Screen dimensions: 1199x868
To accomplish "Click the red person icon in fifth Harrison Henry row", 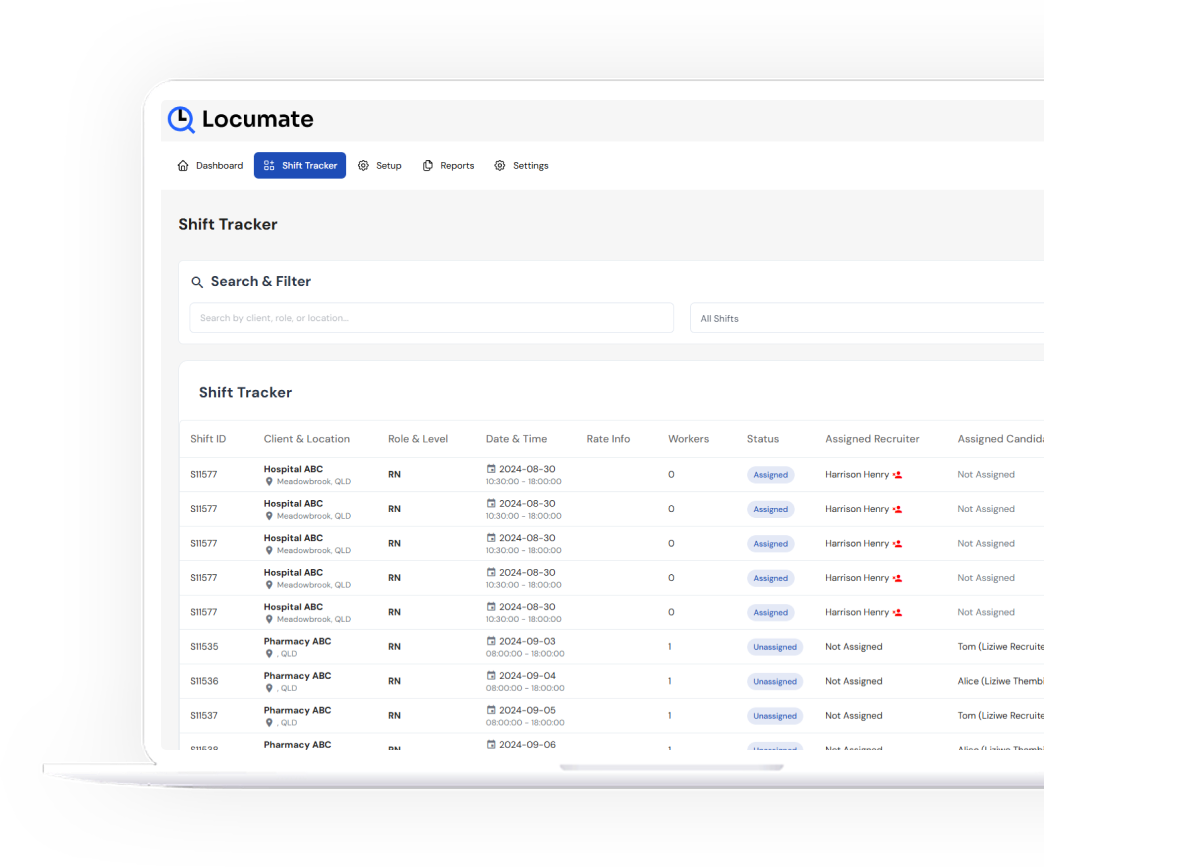I will pos(897,612).
